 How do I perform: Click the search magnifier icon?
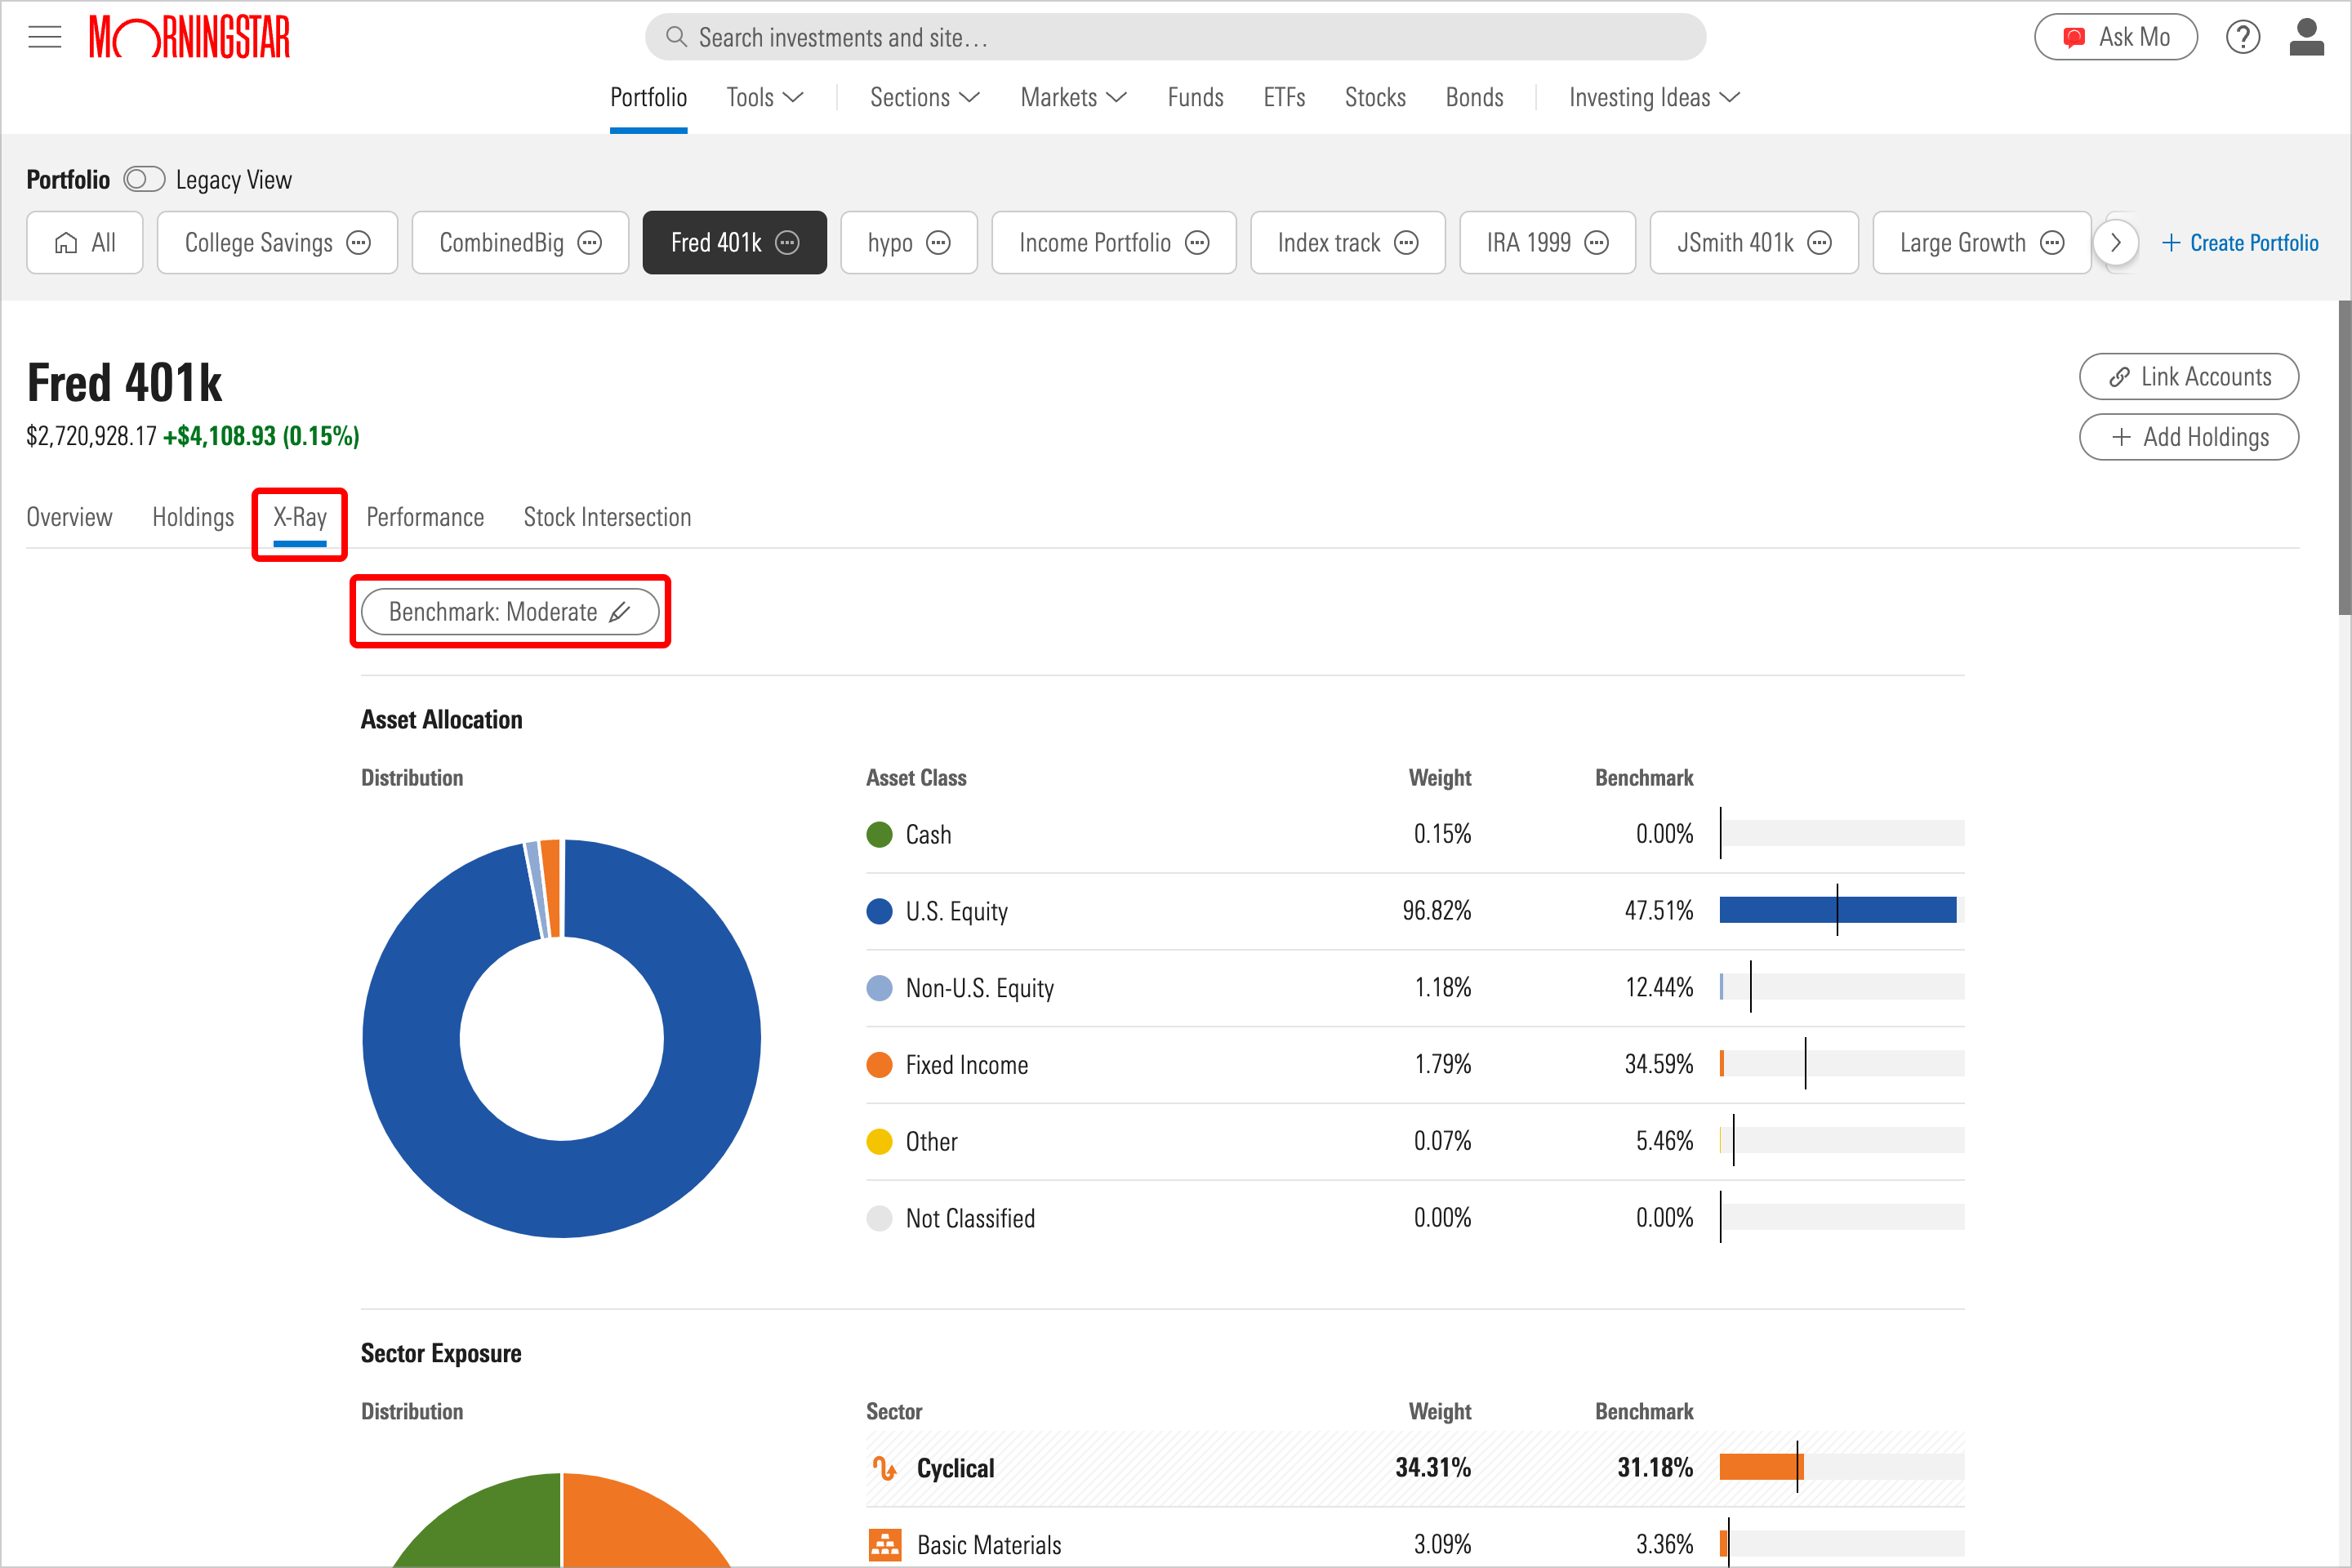pyautogui.click(x=676, y=37)
